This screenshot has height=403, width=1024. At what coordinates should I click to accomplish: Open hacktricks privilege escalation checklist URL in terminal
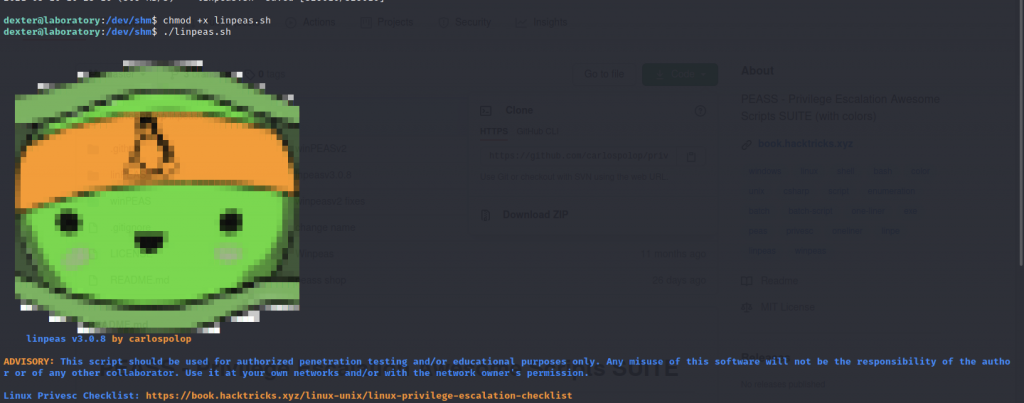358,396
